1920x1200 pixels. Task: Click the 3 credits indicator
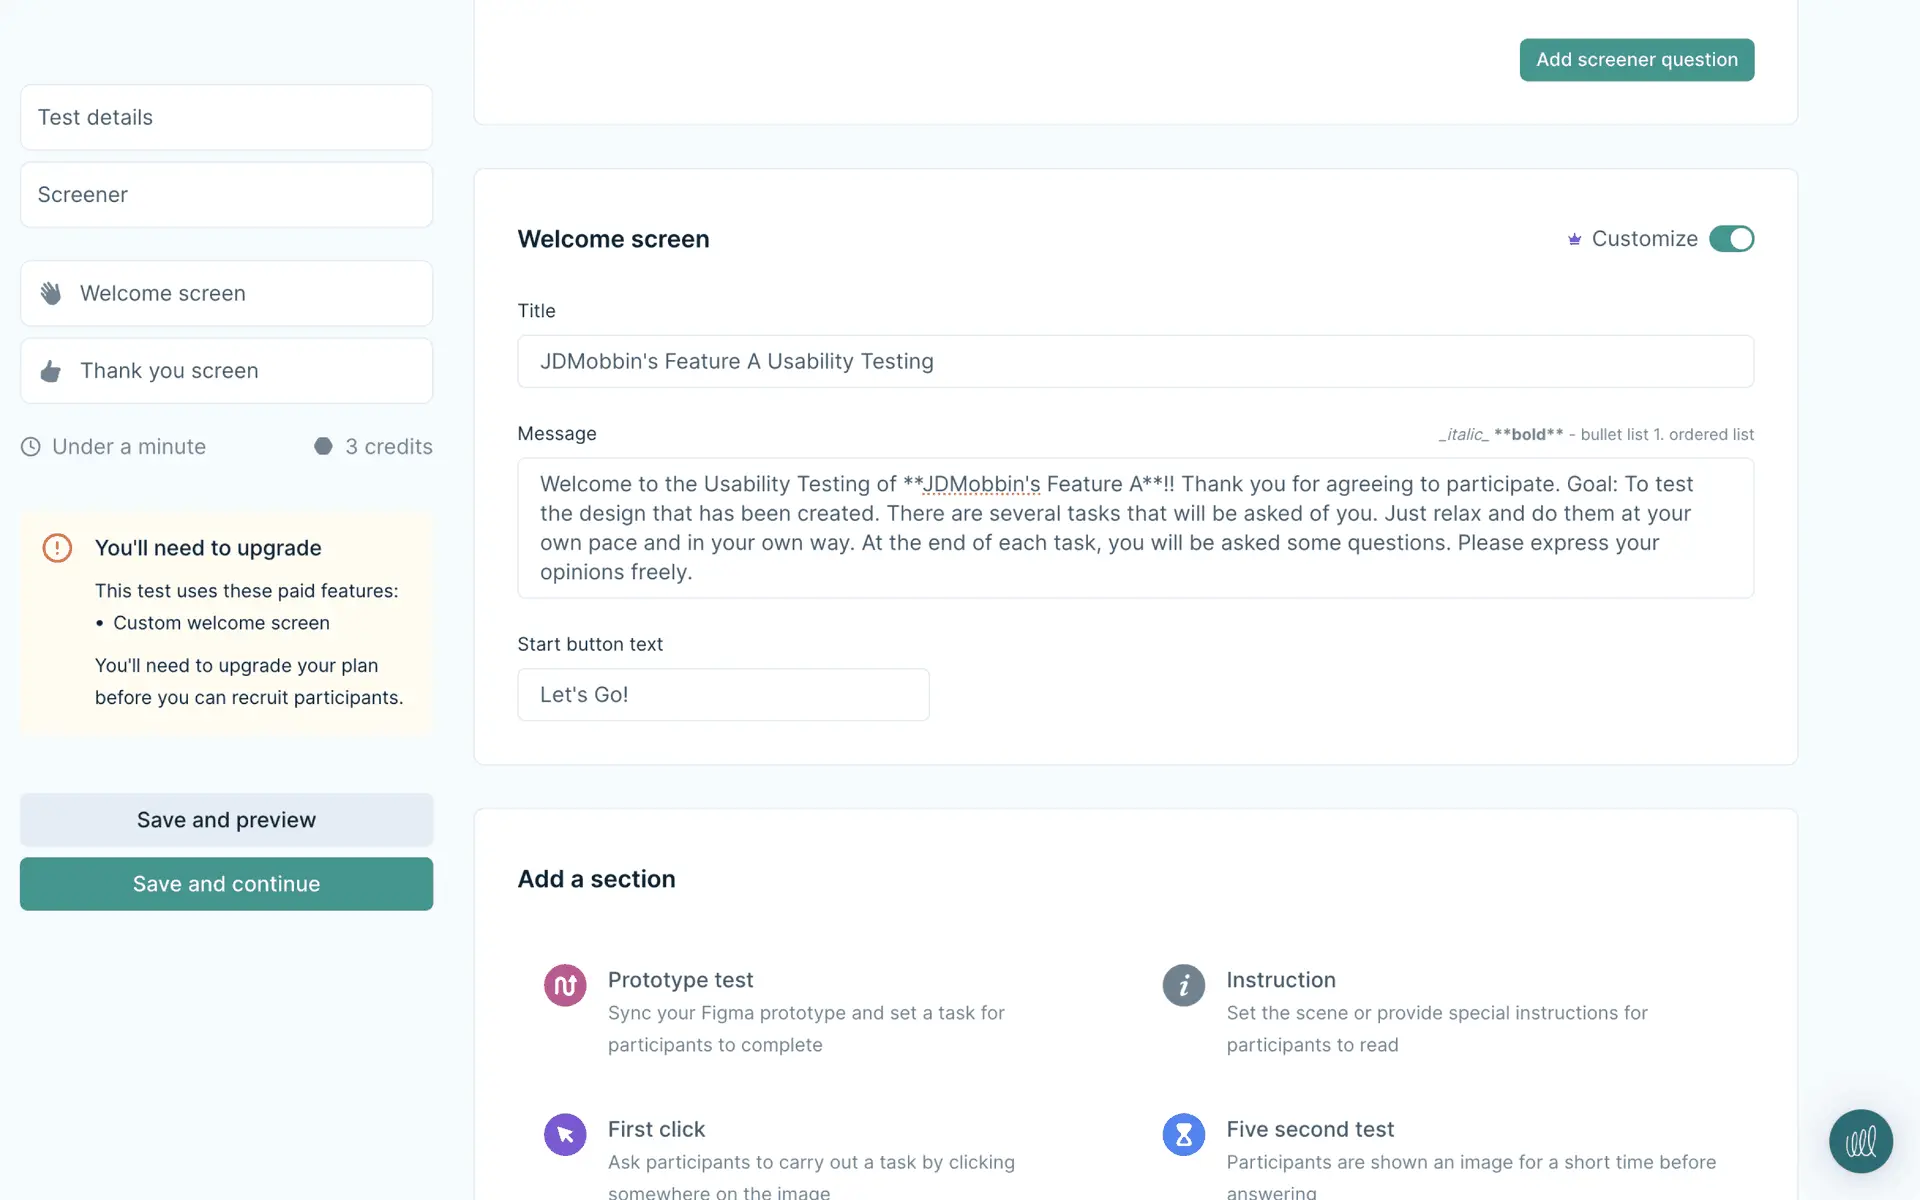tap(374, 447)
